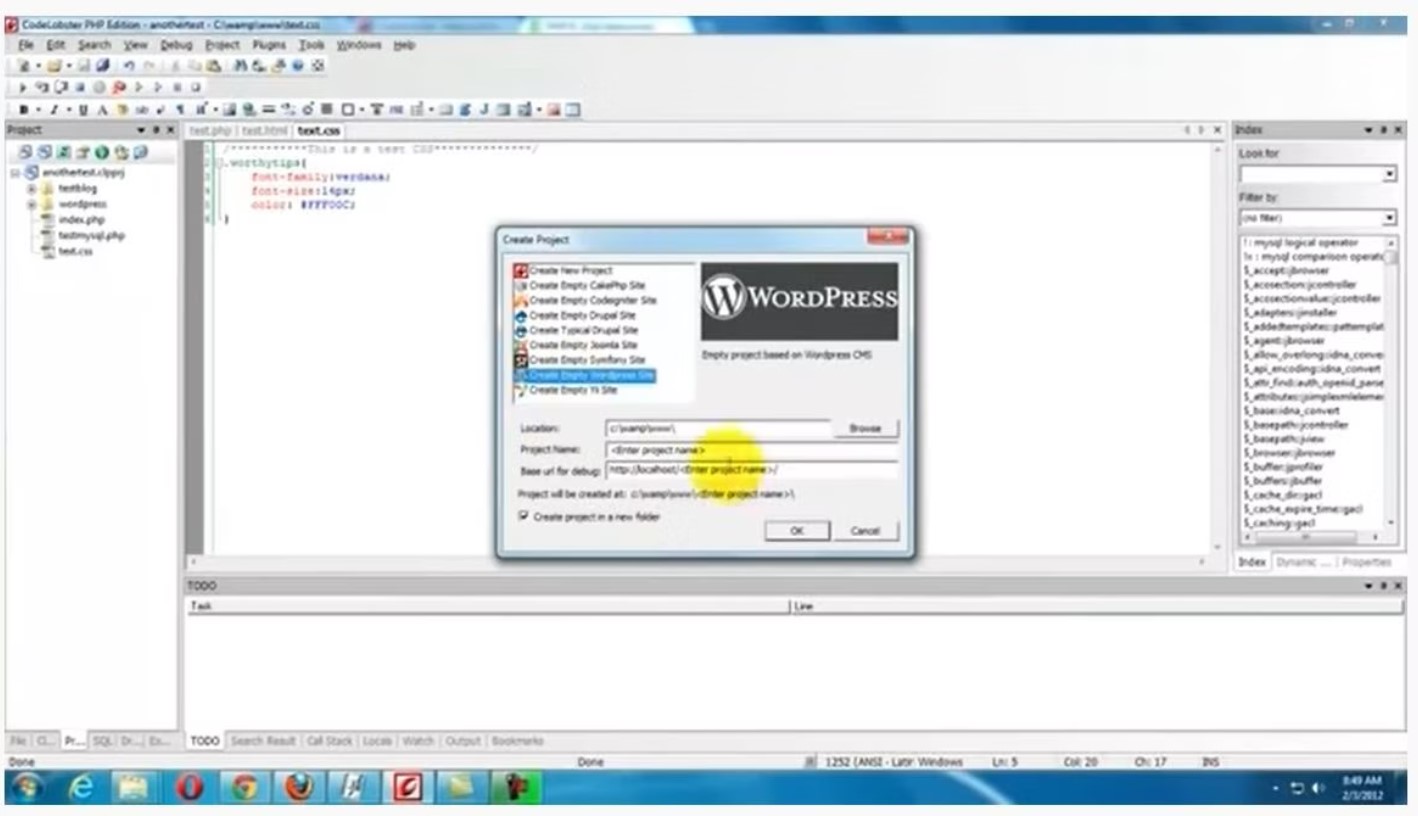Switch to the test.html editor tab
This screenshot has height=816, width=1418.
265,131
